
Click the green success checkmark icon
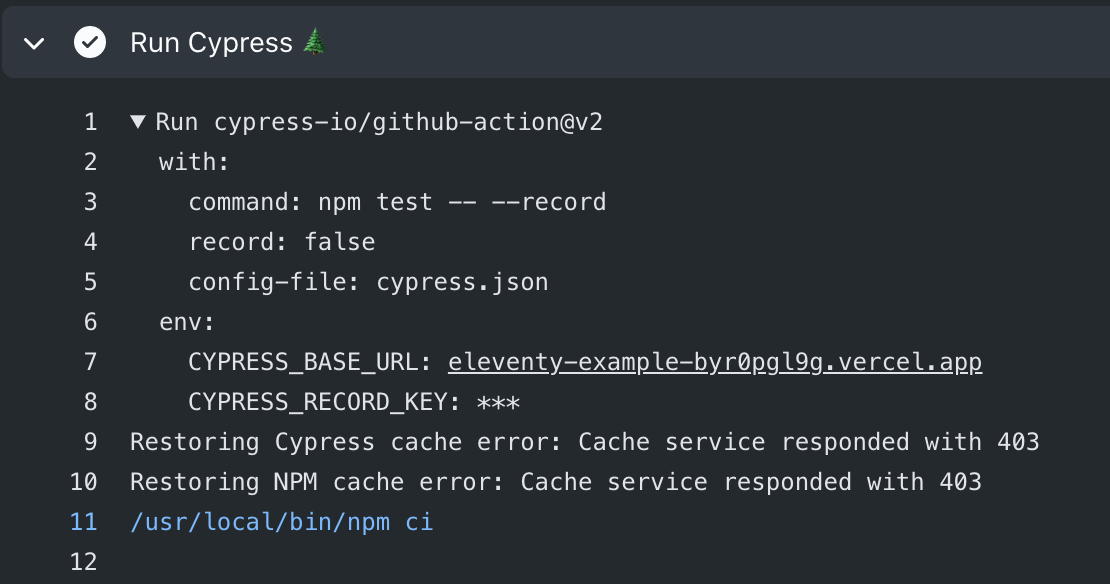[90, 42]
